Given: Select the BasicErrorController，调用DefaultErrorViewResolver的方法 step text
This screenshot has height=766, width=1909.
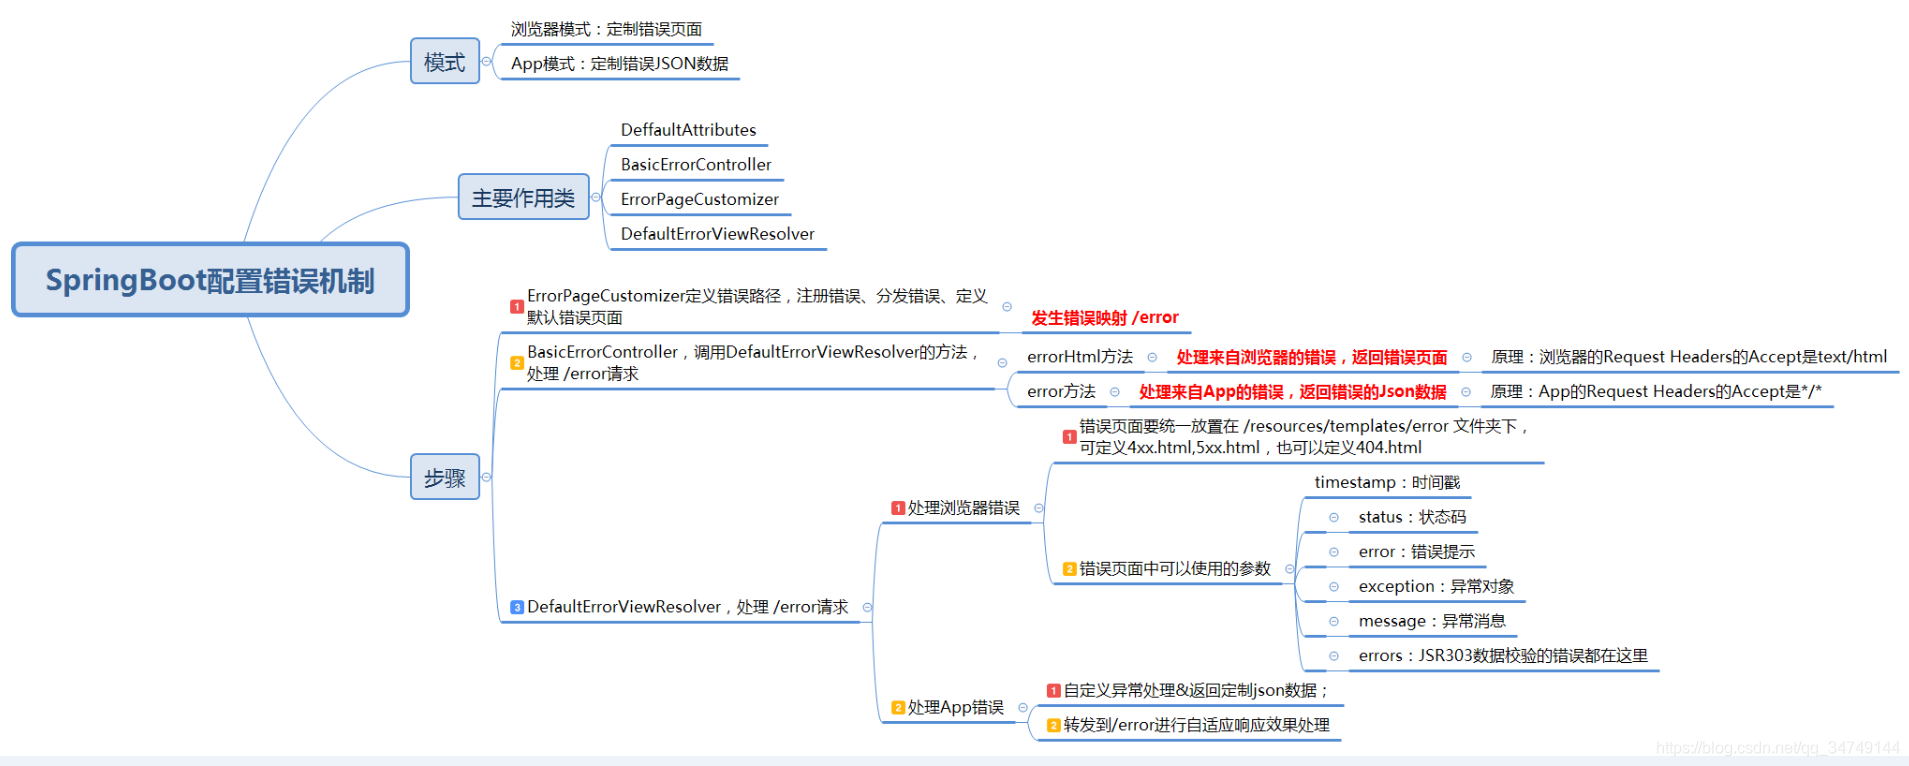Looking at the screenshot, I should (753, 363).
